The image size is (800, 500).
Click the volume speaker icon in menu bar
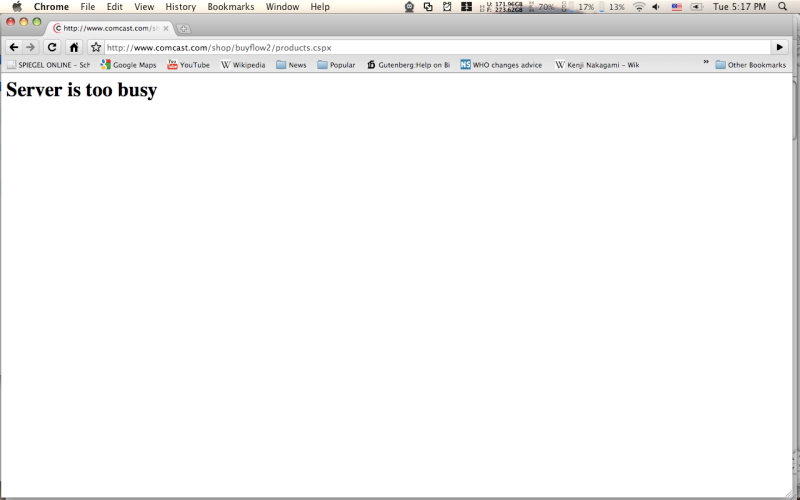[656, 7]
